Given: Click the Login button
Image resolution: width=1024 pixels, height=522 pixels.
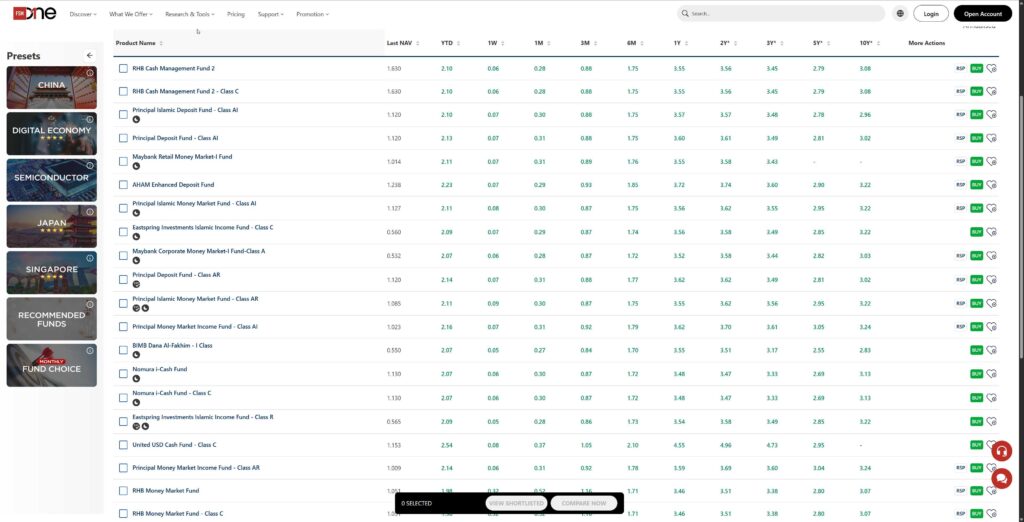Looking at the screenshot, I should pyautogui.click(x=931, y=14).
